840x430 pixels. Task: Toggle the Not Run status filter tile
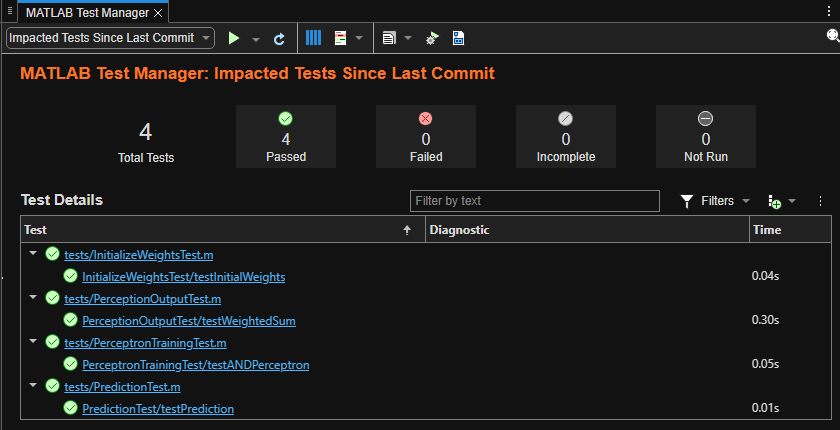[x=706, y=136]
